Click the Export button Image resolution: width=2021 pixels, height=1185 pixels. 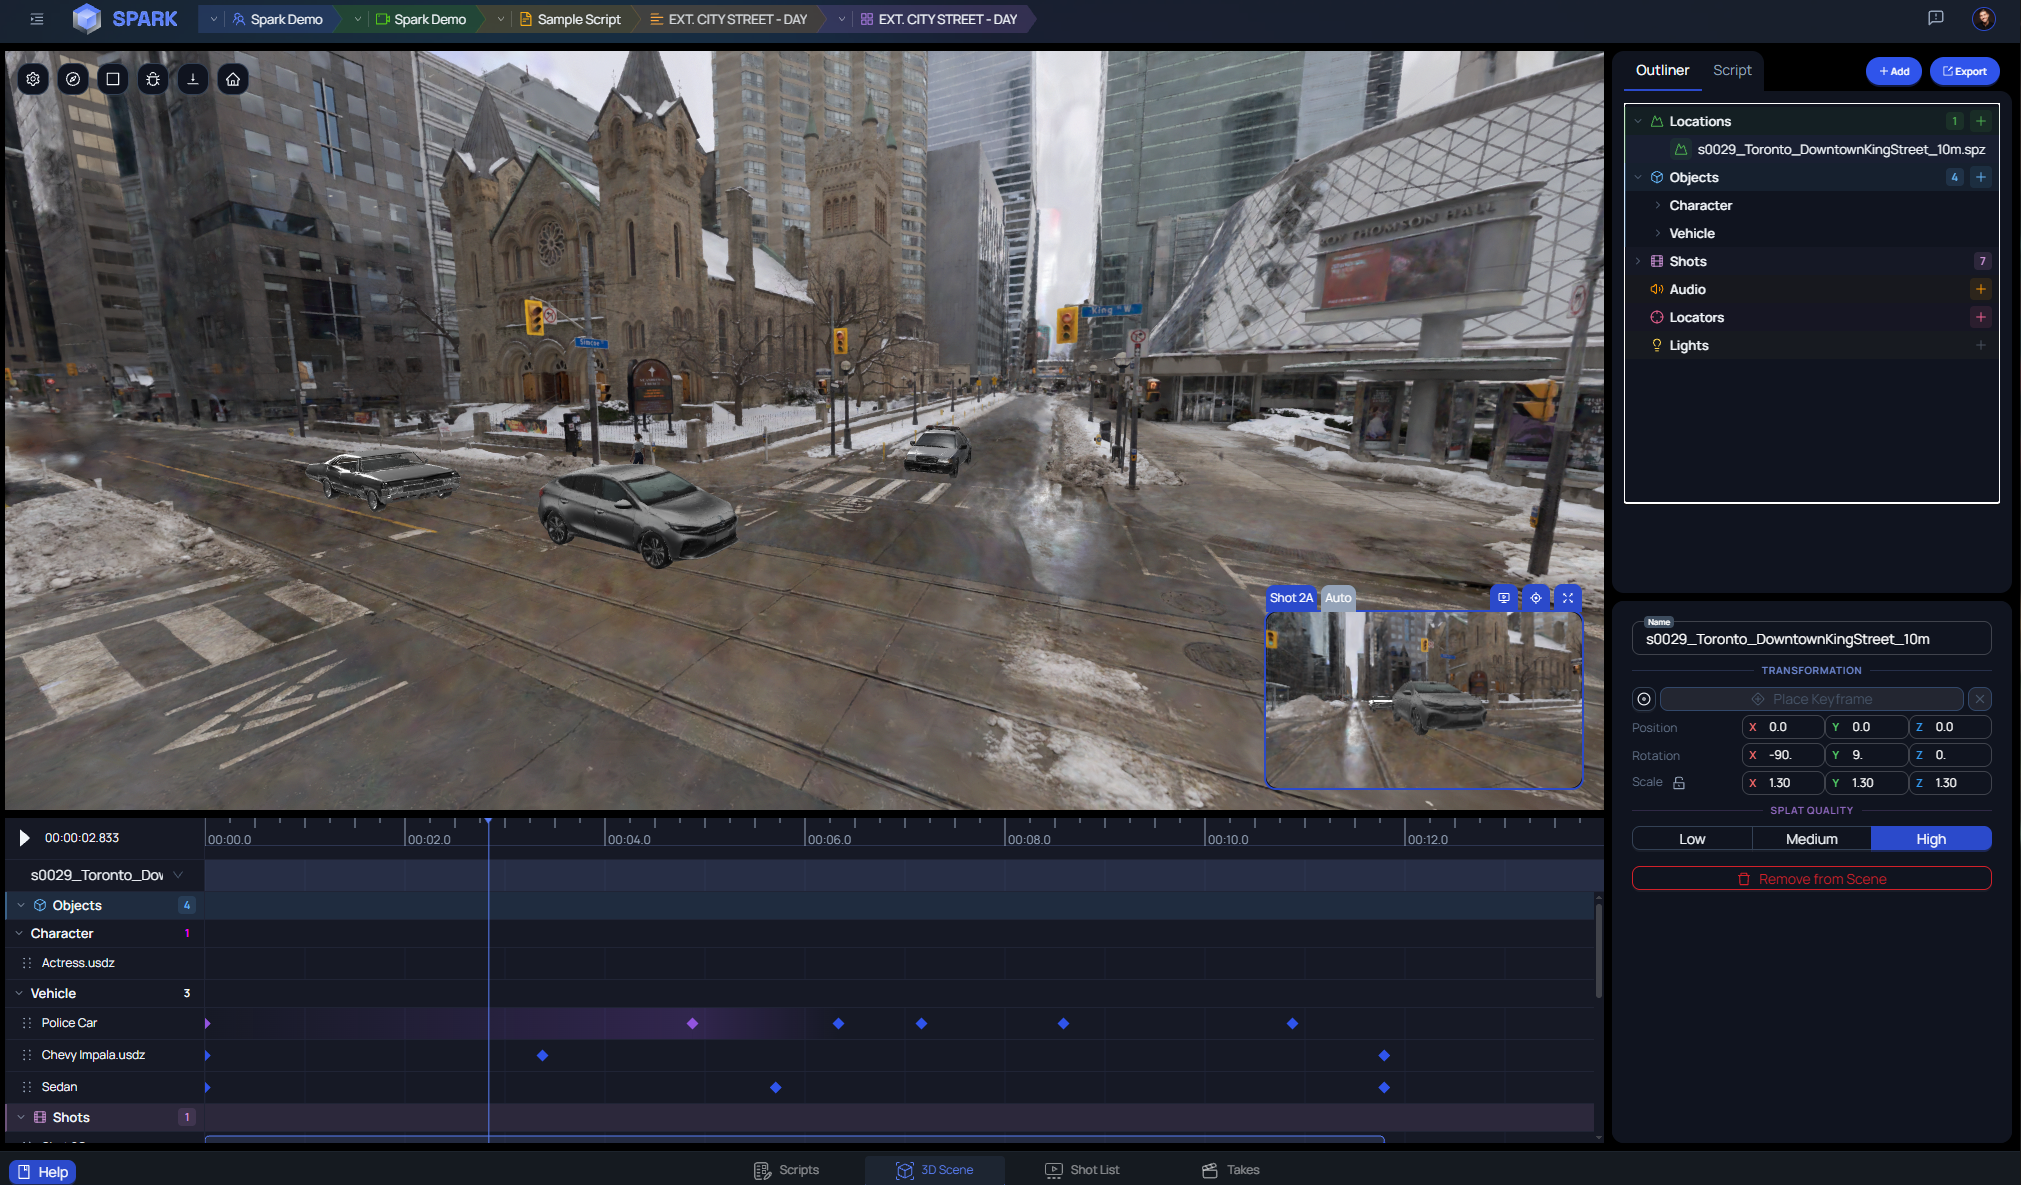(x=1965, y=71)
